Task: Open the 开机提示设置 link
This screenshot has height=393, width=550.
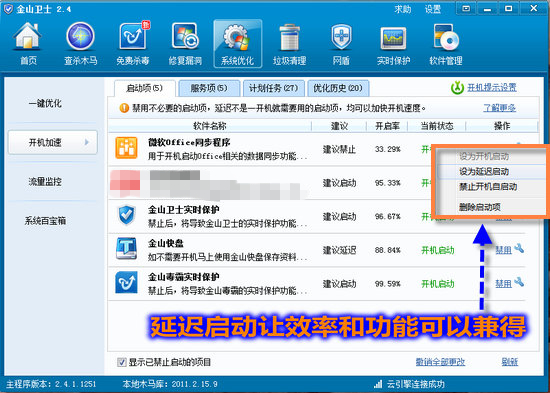Action: pos(492,87)
